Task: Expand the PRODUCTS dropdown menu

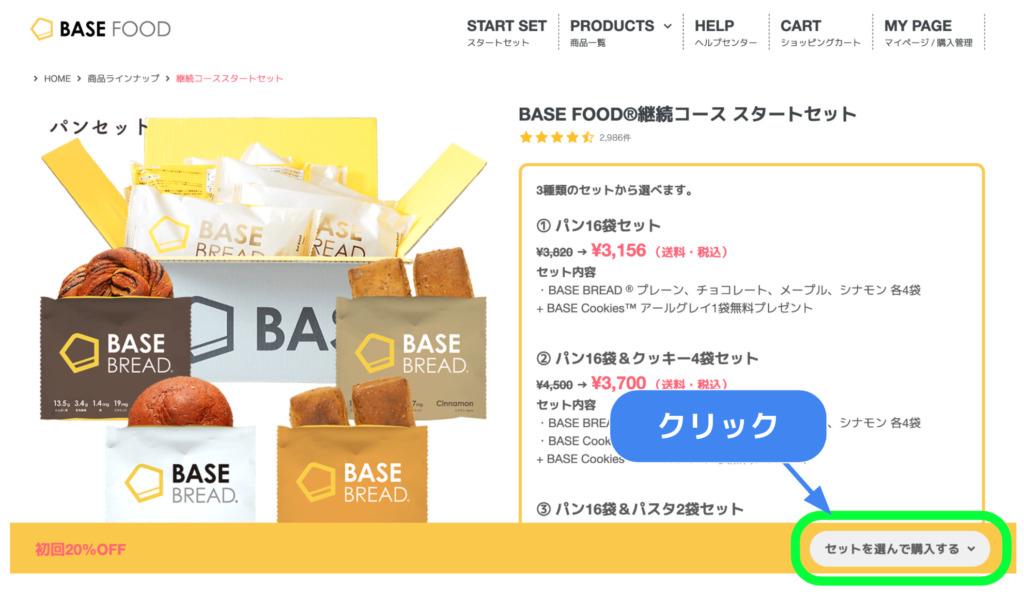Action: pyautogui.click(x=620, y=33)
